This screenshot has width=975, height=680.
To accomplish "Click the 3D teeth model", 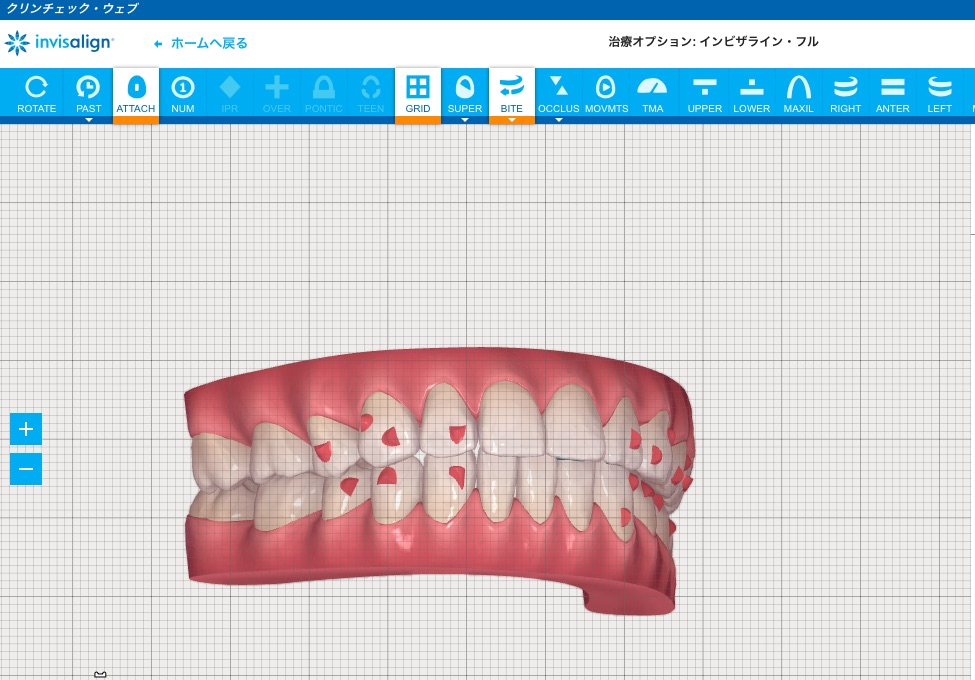I will tap(438, 482).
